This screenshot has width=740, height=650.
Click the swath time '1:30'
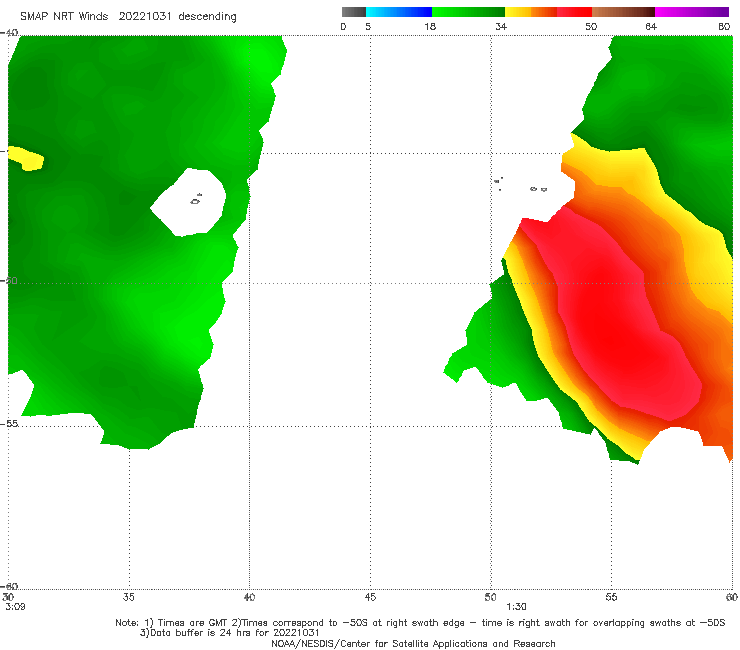coord(516,607)
